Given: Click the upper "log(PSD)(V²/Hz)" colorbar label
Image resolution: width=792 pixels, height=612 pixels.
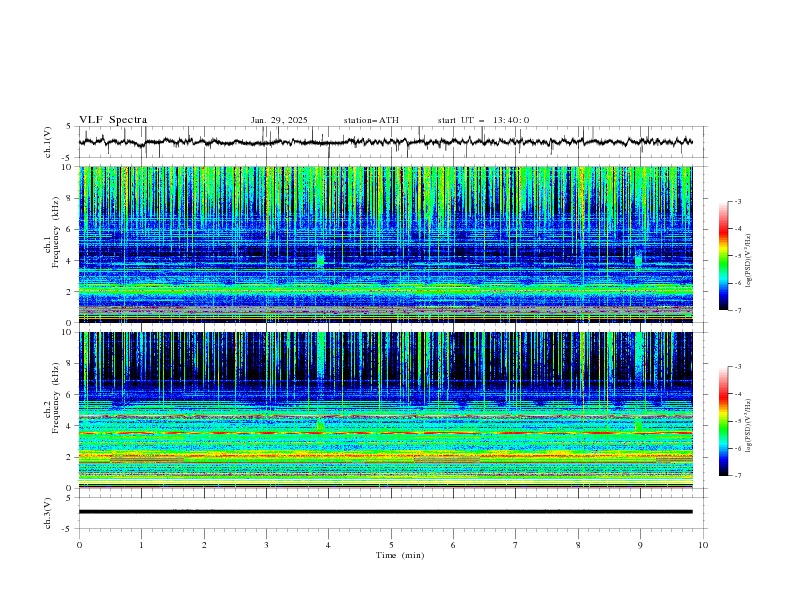Looking at the screenshot, I should tap(749, 261).
